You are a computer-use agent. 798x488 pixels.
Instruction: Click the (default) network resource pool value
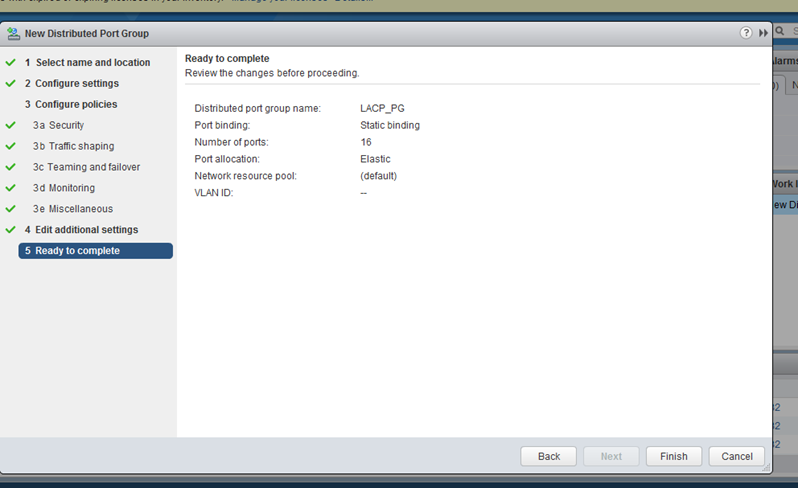[x=379, y=176]
